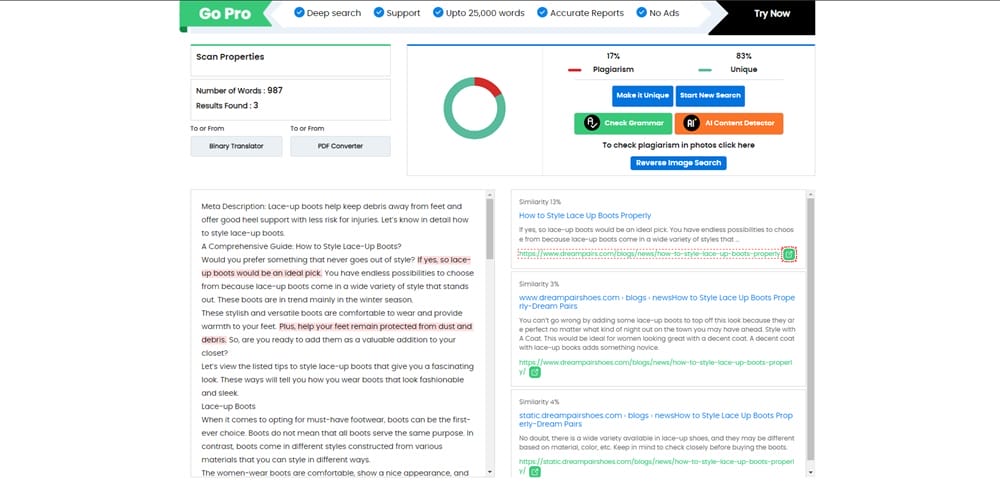Click the plagiarism donut chart

click(474, 108)
